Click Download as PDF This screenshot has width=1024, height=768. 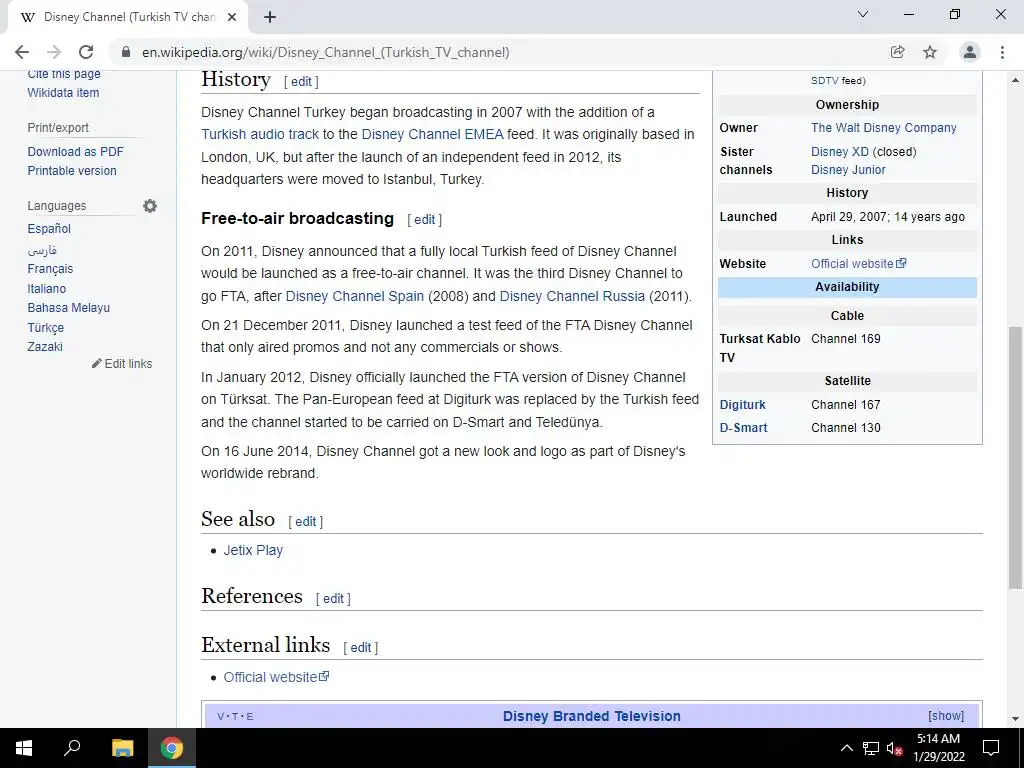(x=75, y=152)
